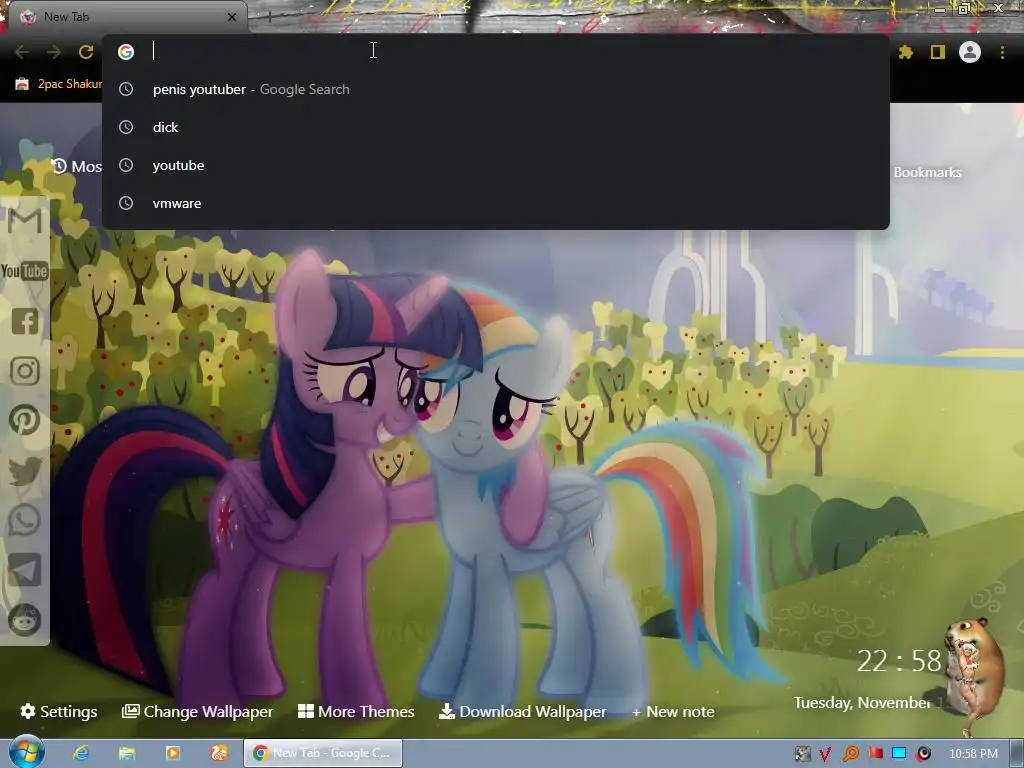The image size is (1024, 768).
Task: Add a note with '+ New note'
Action: [673, 711]
